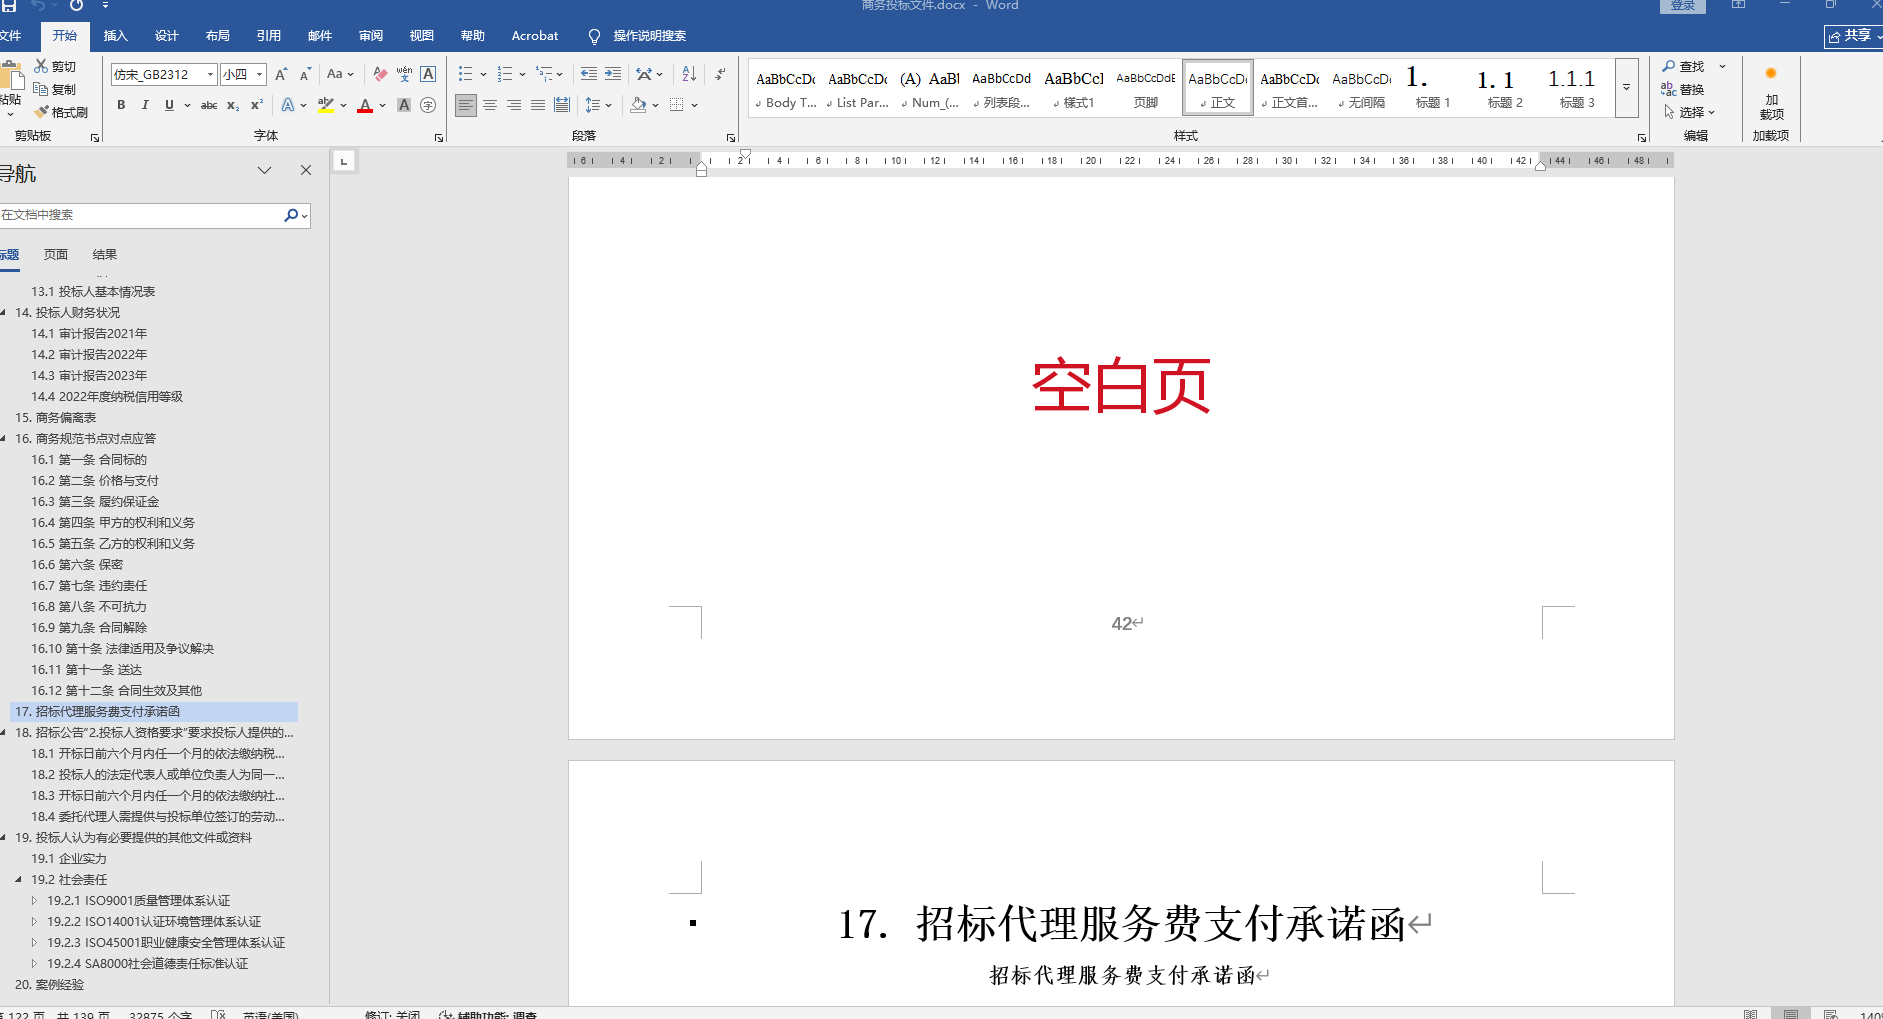The height and width of the screenshot is (1019, 1883).
Task: Apply the yellow text highlight color
Action: [325, 105]
